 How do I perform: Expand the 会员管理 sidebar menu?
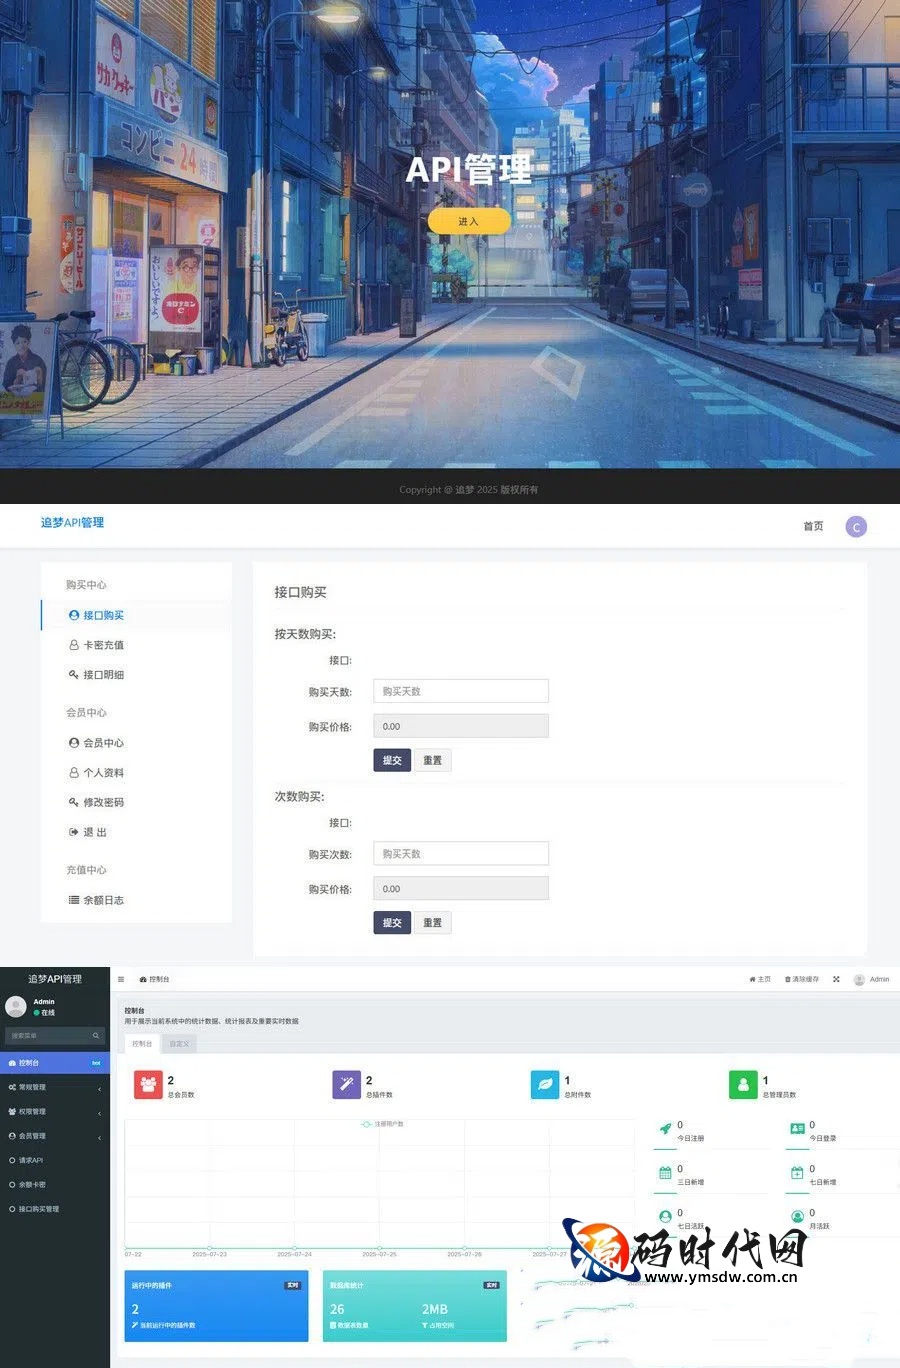point(54,1136)
